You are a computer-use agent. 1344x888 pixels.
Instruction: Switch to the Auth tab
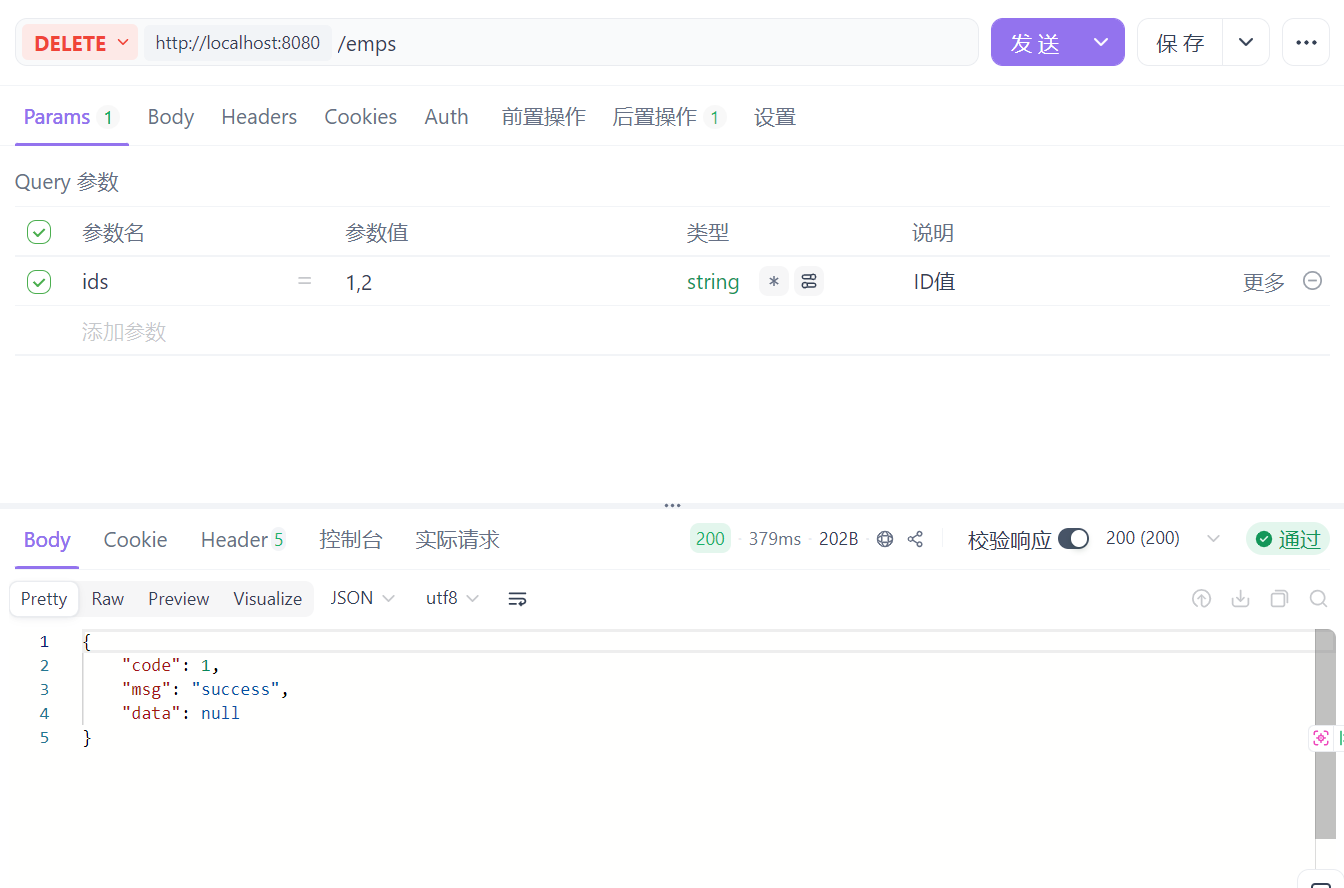coord(446,117)
